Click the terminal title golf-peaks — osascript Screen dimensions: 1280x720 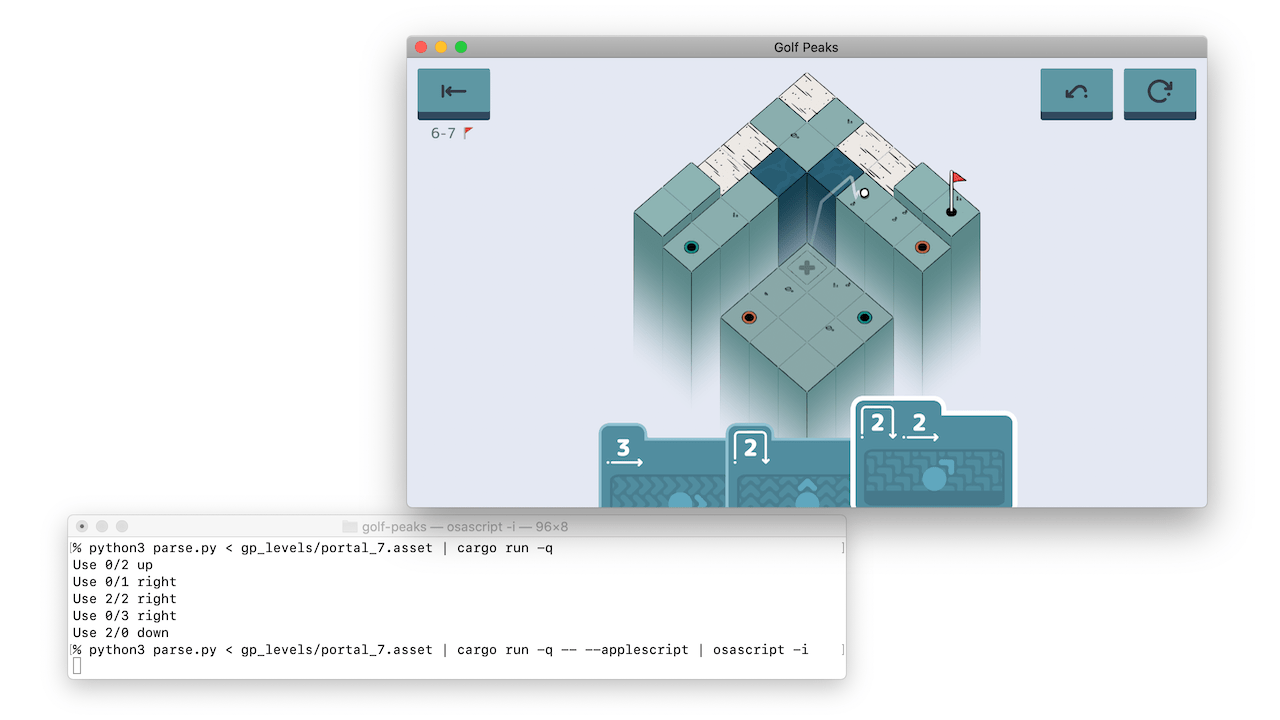[x=465, y=526]
